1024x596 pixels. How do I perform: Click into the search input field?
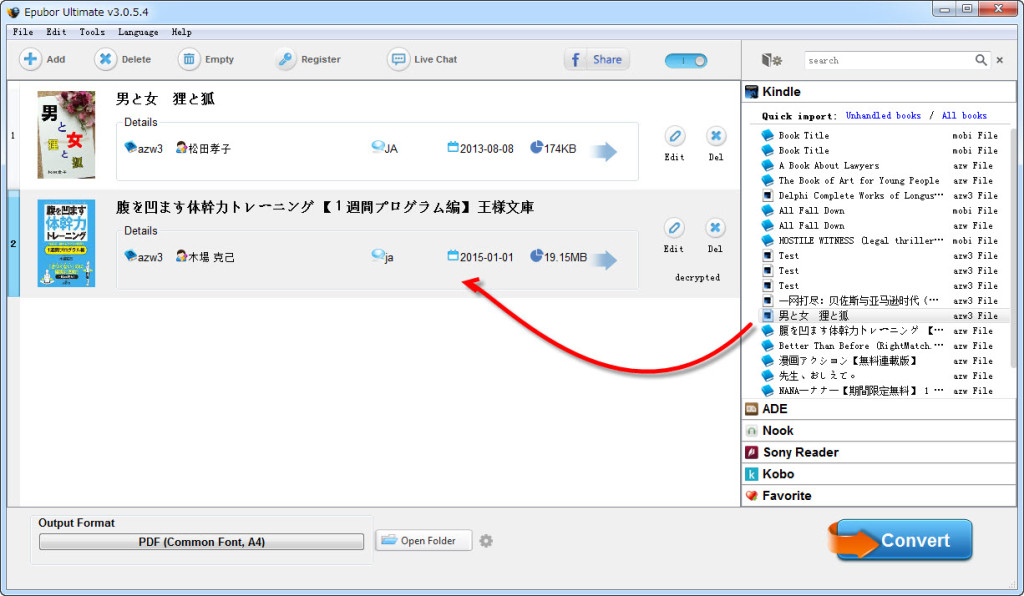[x=889, y=60]
